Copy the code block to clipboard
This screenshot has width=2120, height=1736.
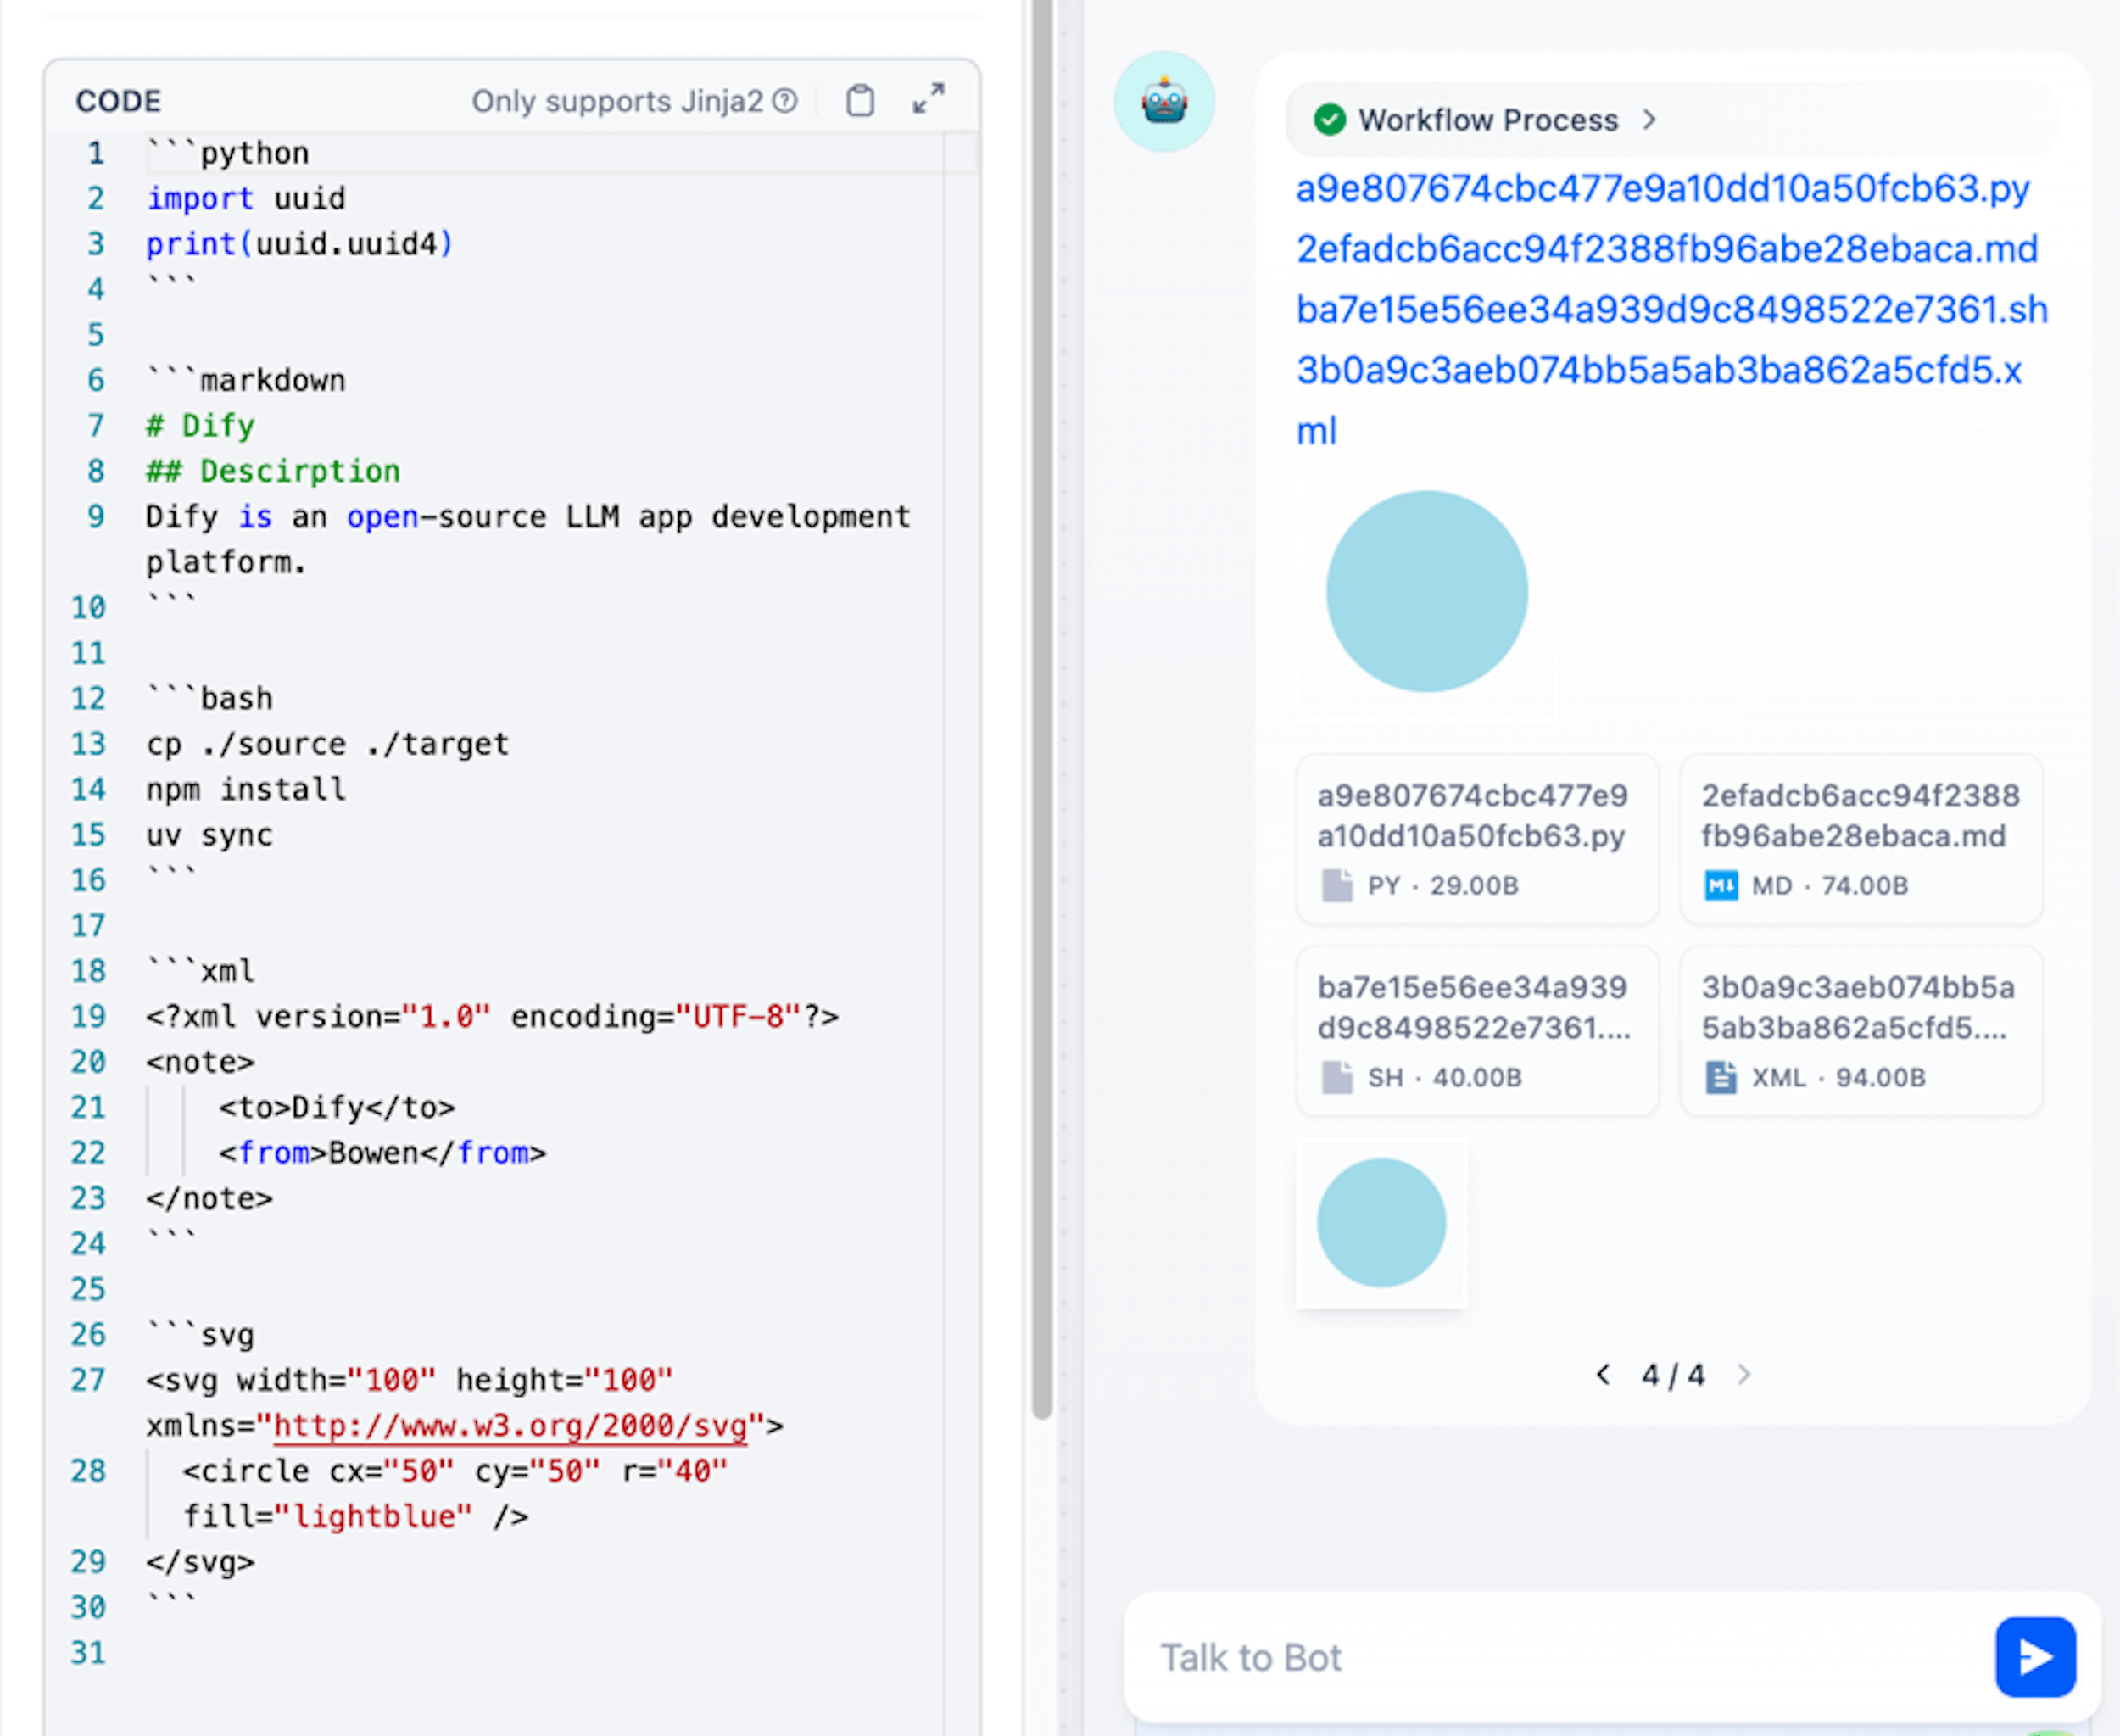pos(860,100)
